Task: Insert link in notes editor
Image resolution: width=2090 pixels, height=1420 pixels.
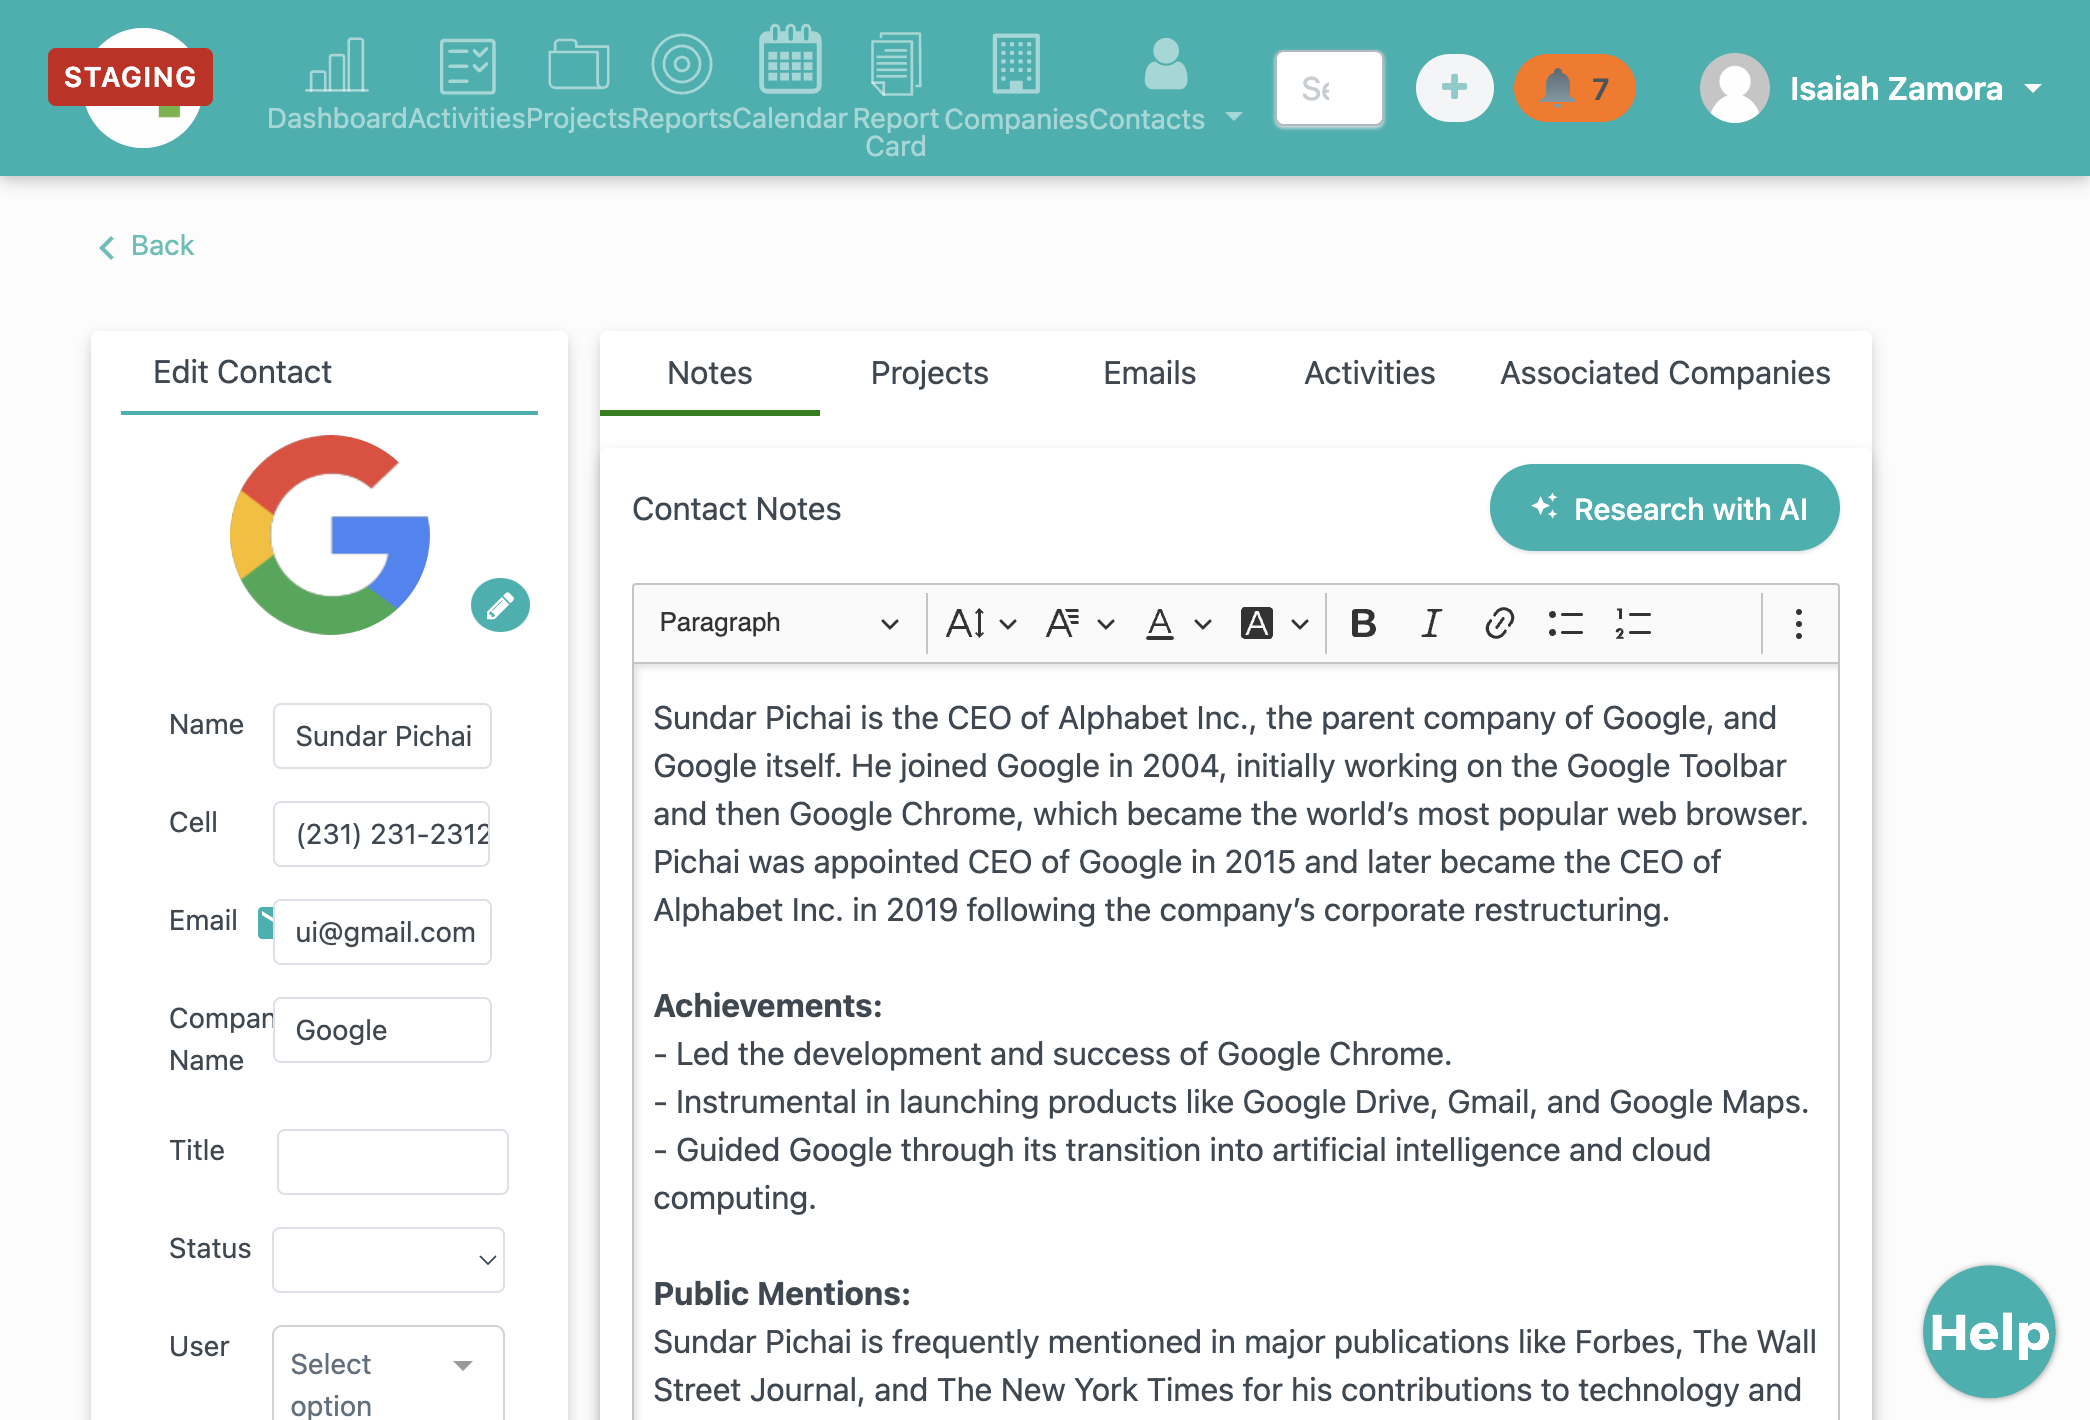Action: (x=1499, y=623)
